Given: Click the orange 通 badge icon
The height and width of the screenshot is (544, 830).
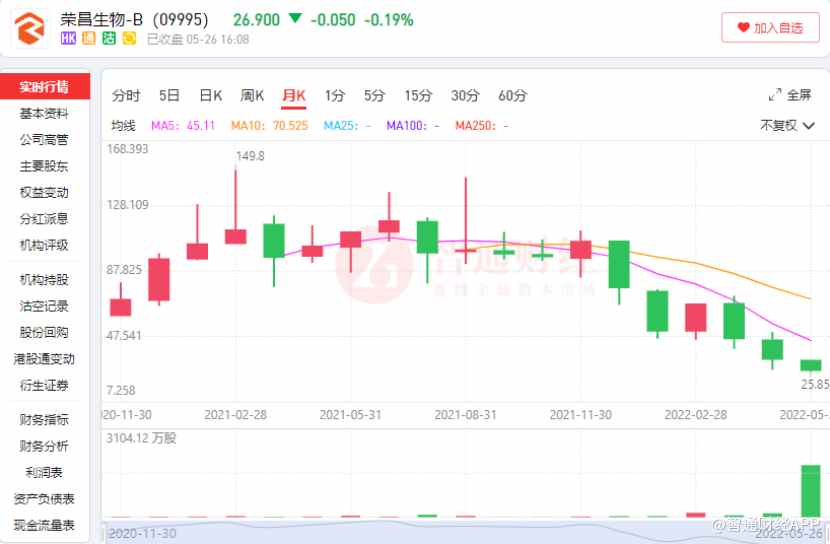Looking at the screenshot, I should tap(89, 38).
